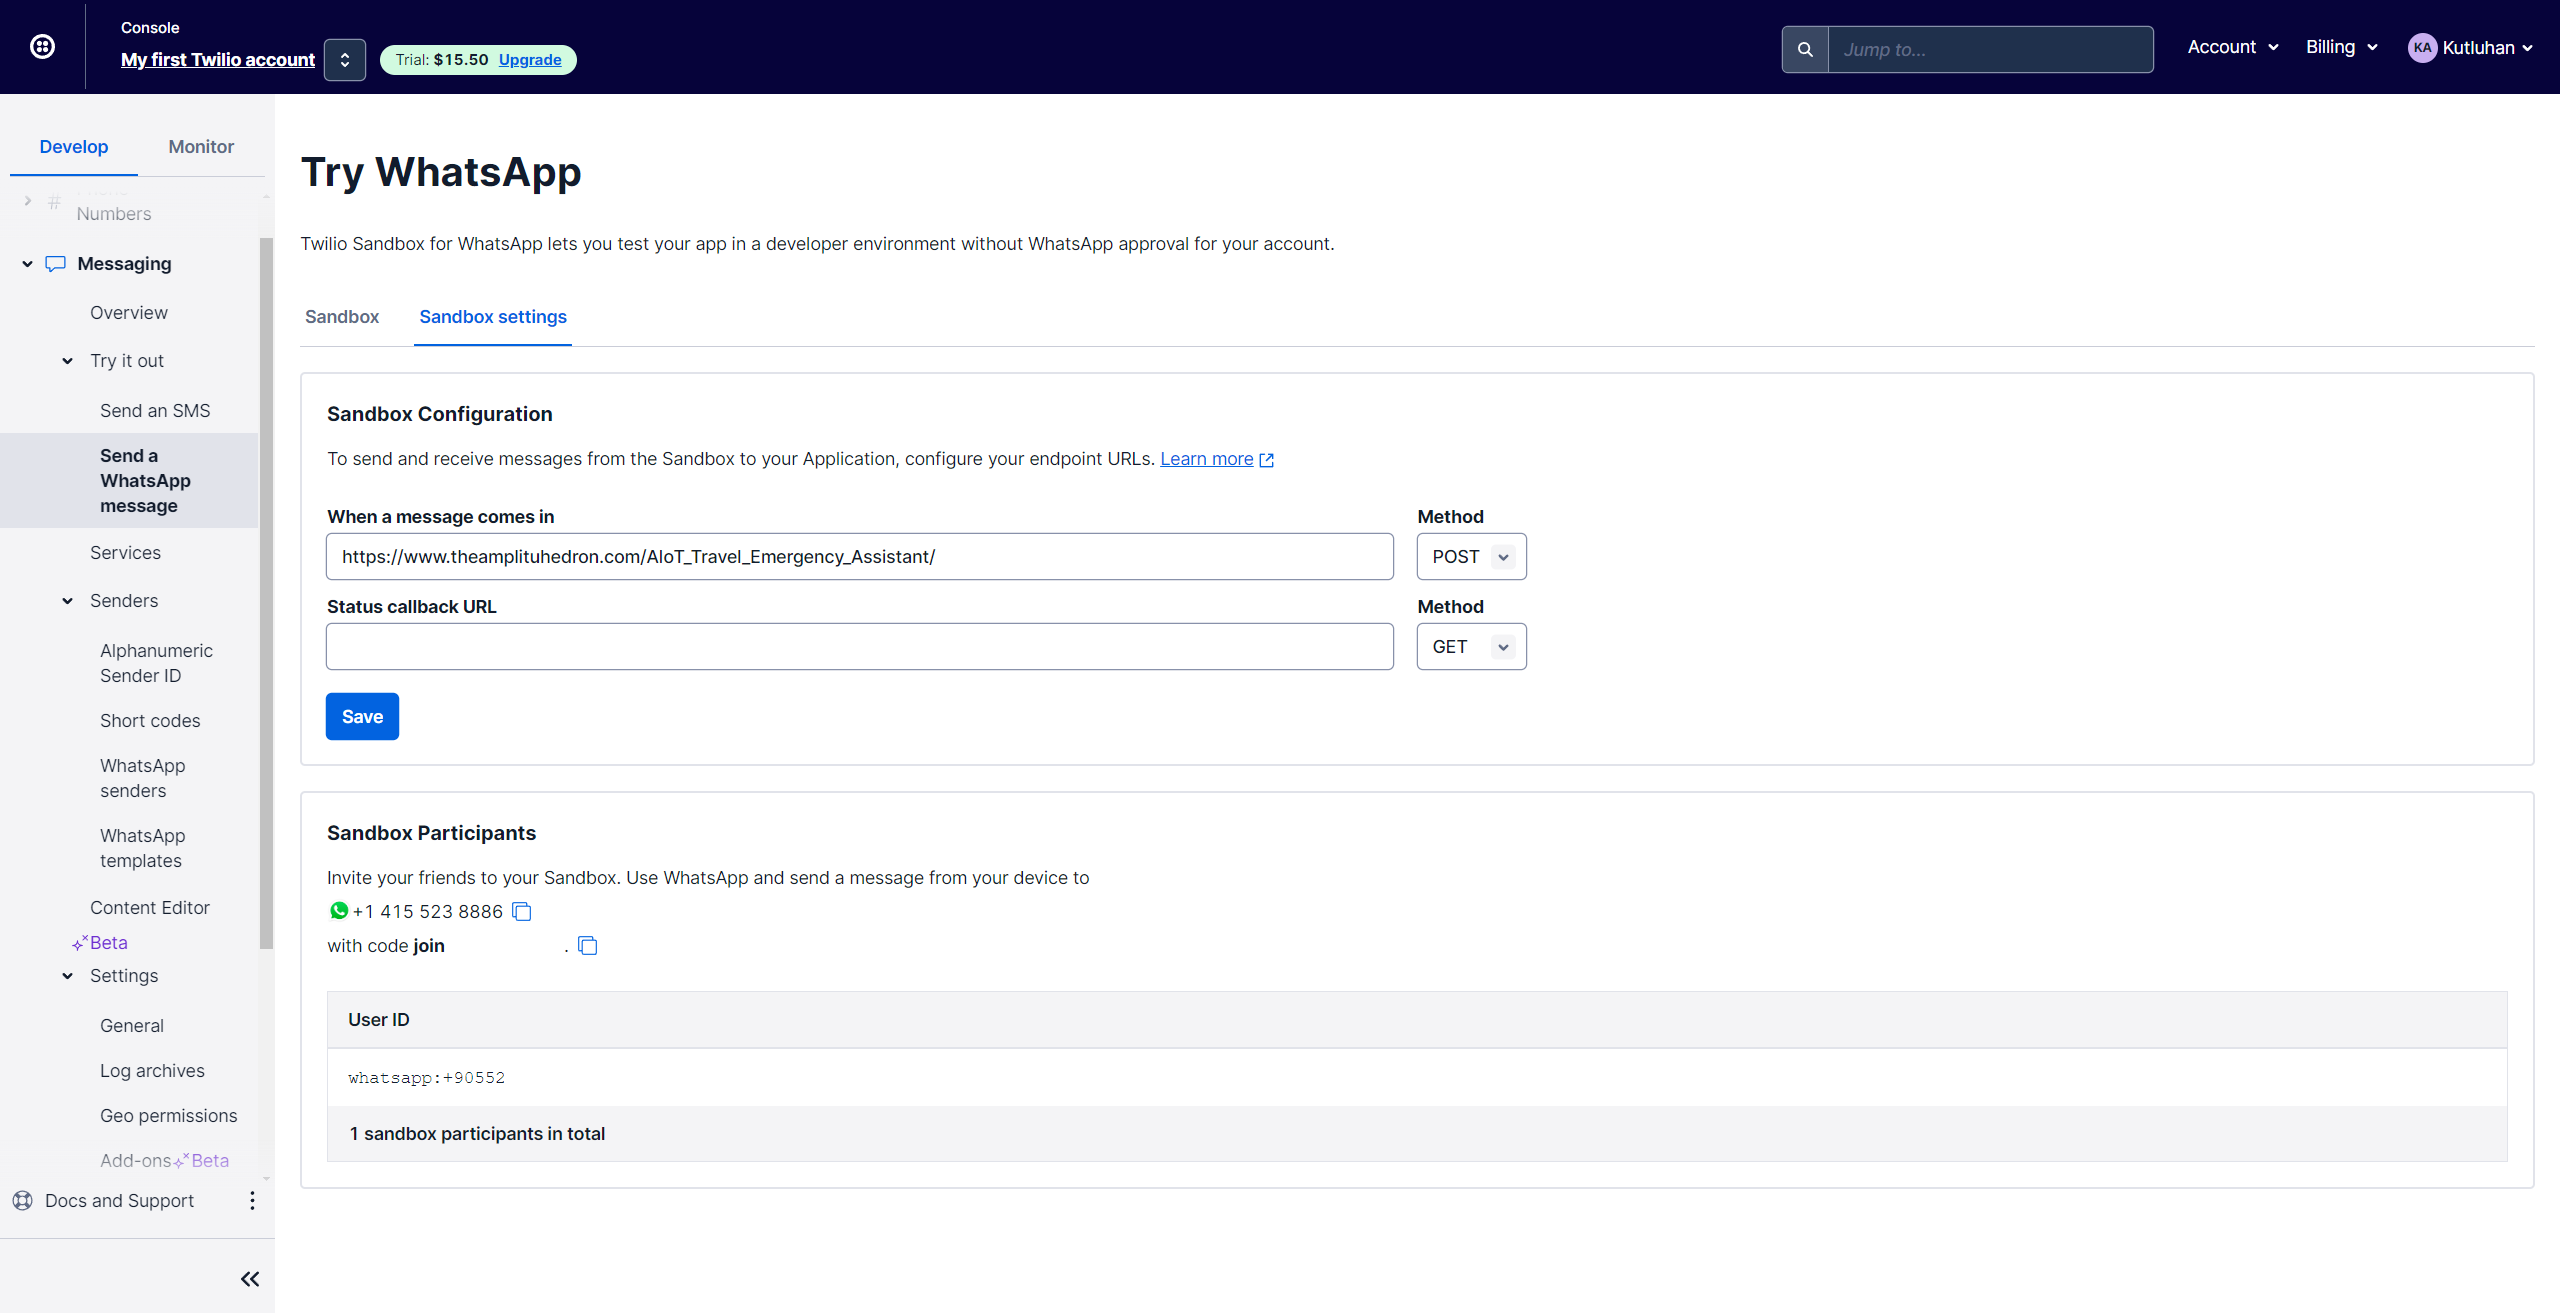
Task: Open Messaging Services
Action: pyautogui.click(x=125, y=553)
